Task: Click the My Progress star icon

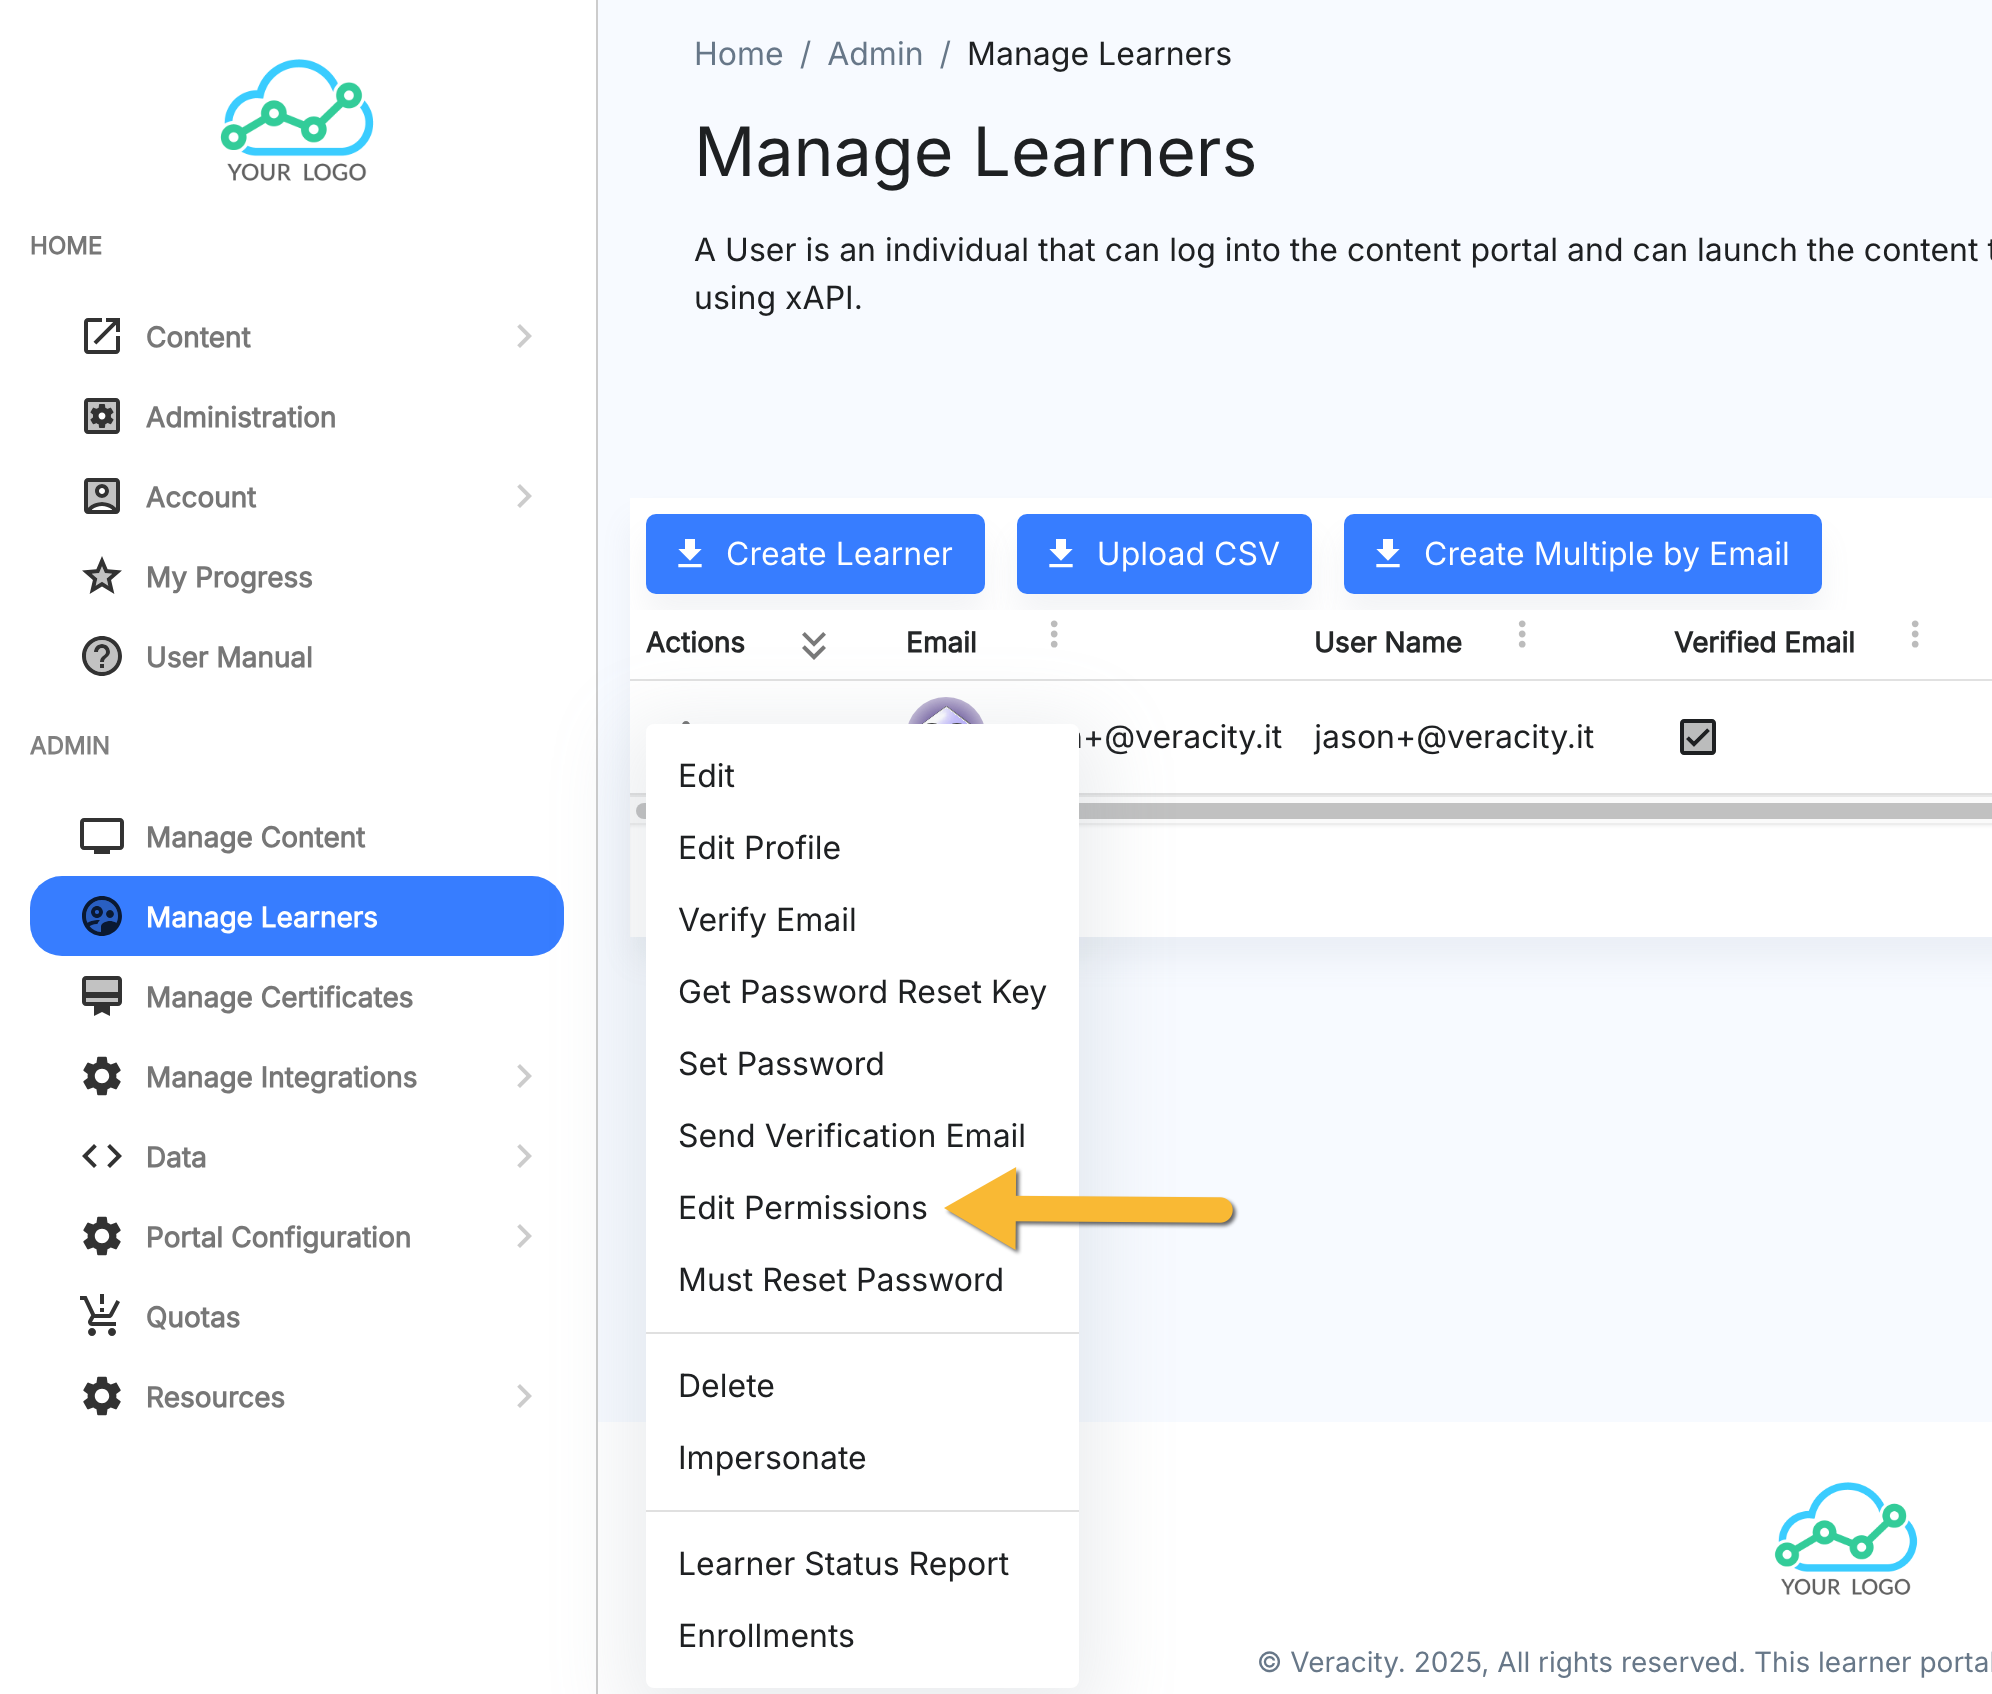Action: click(x=101, y=576)
